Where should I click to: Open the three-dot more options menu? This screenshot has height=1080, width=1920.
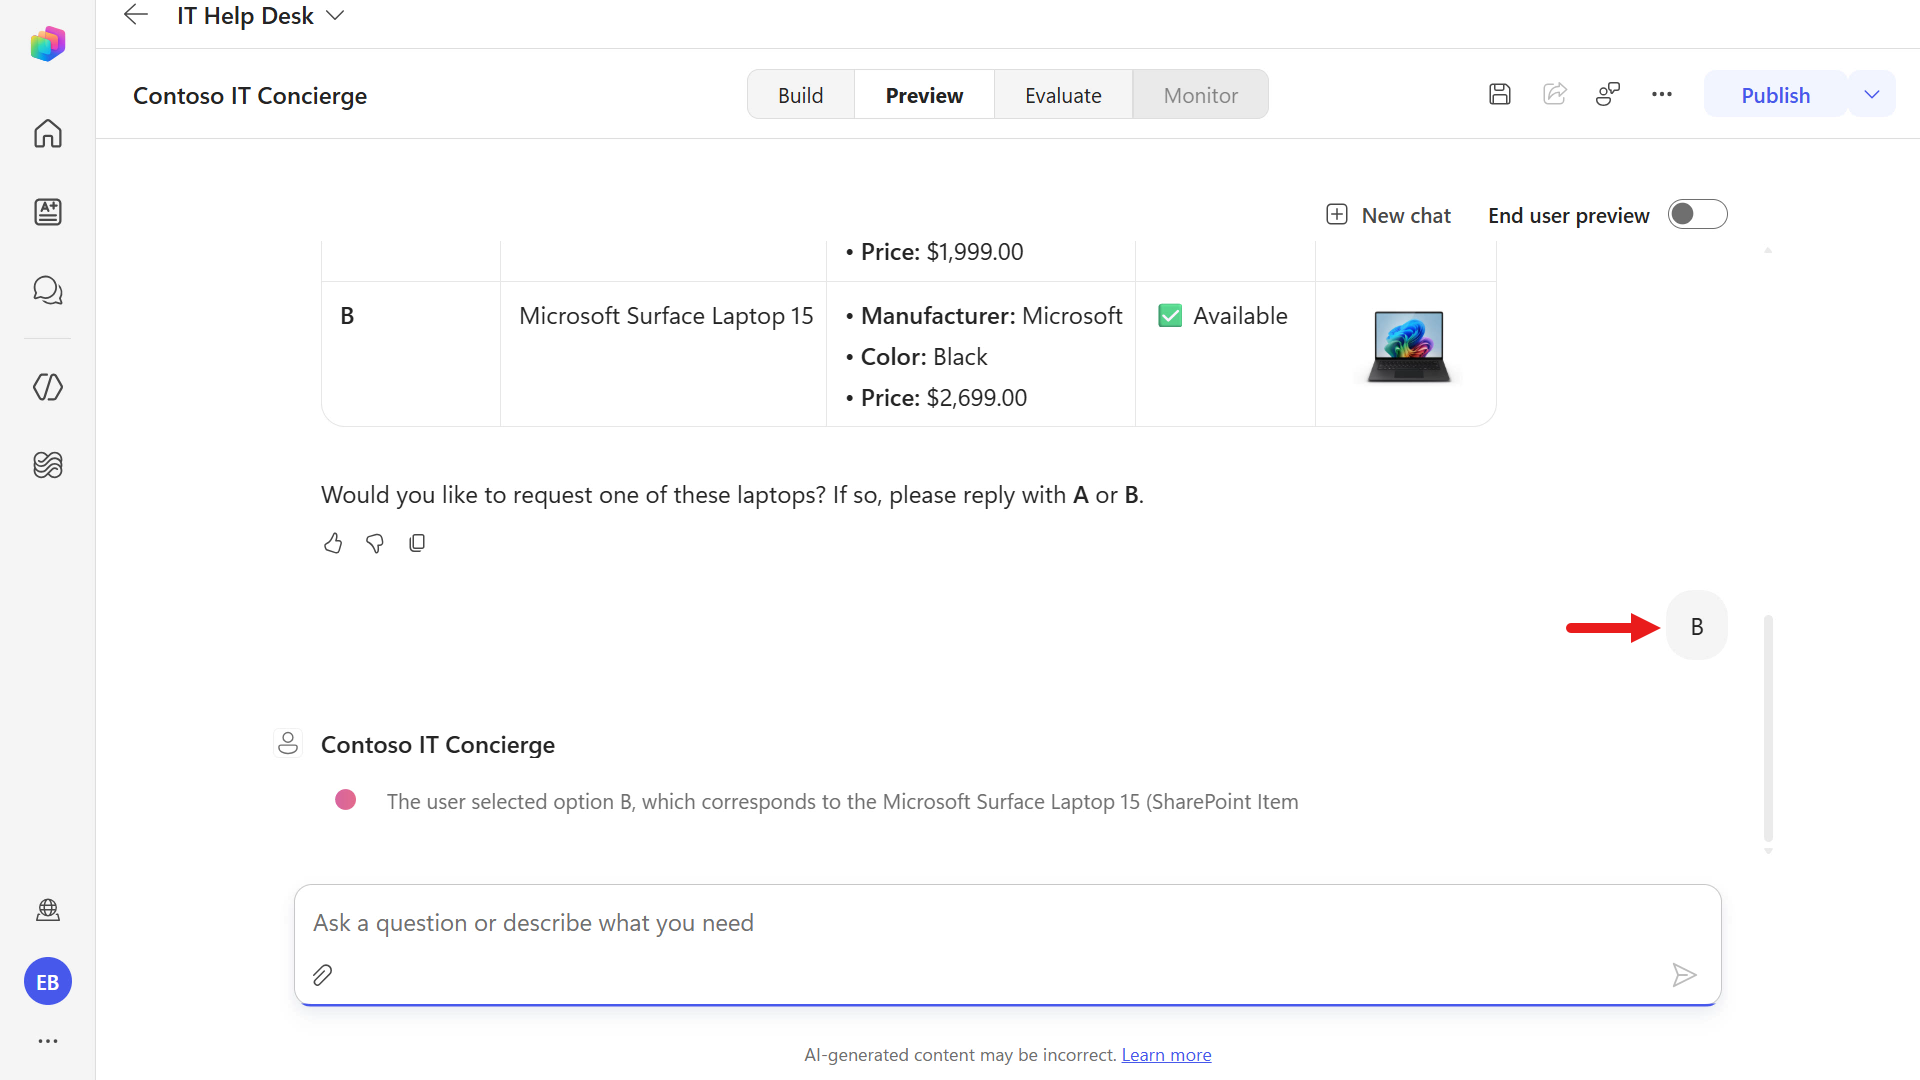[x=1662, y=94]
